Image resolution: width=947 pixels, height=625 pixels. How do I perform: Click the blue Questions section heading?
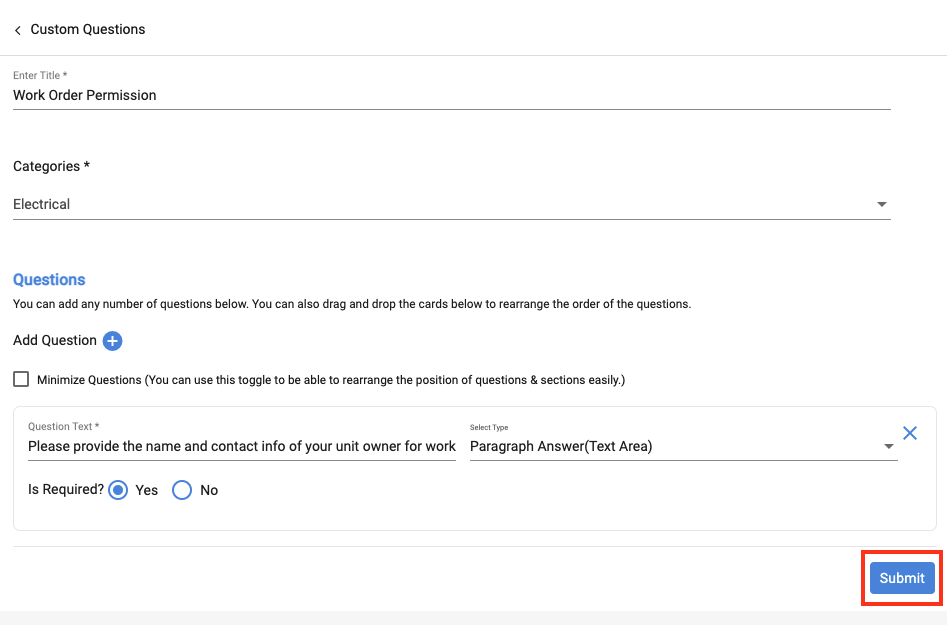click(49, 280)
